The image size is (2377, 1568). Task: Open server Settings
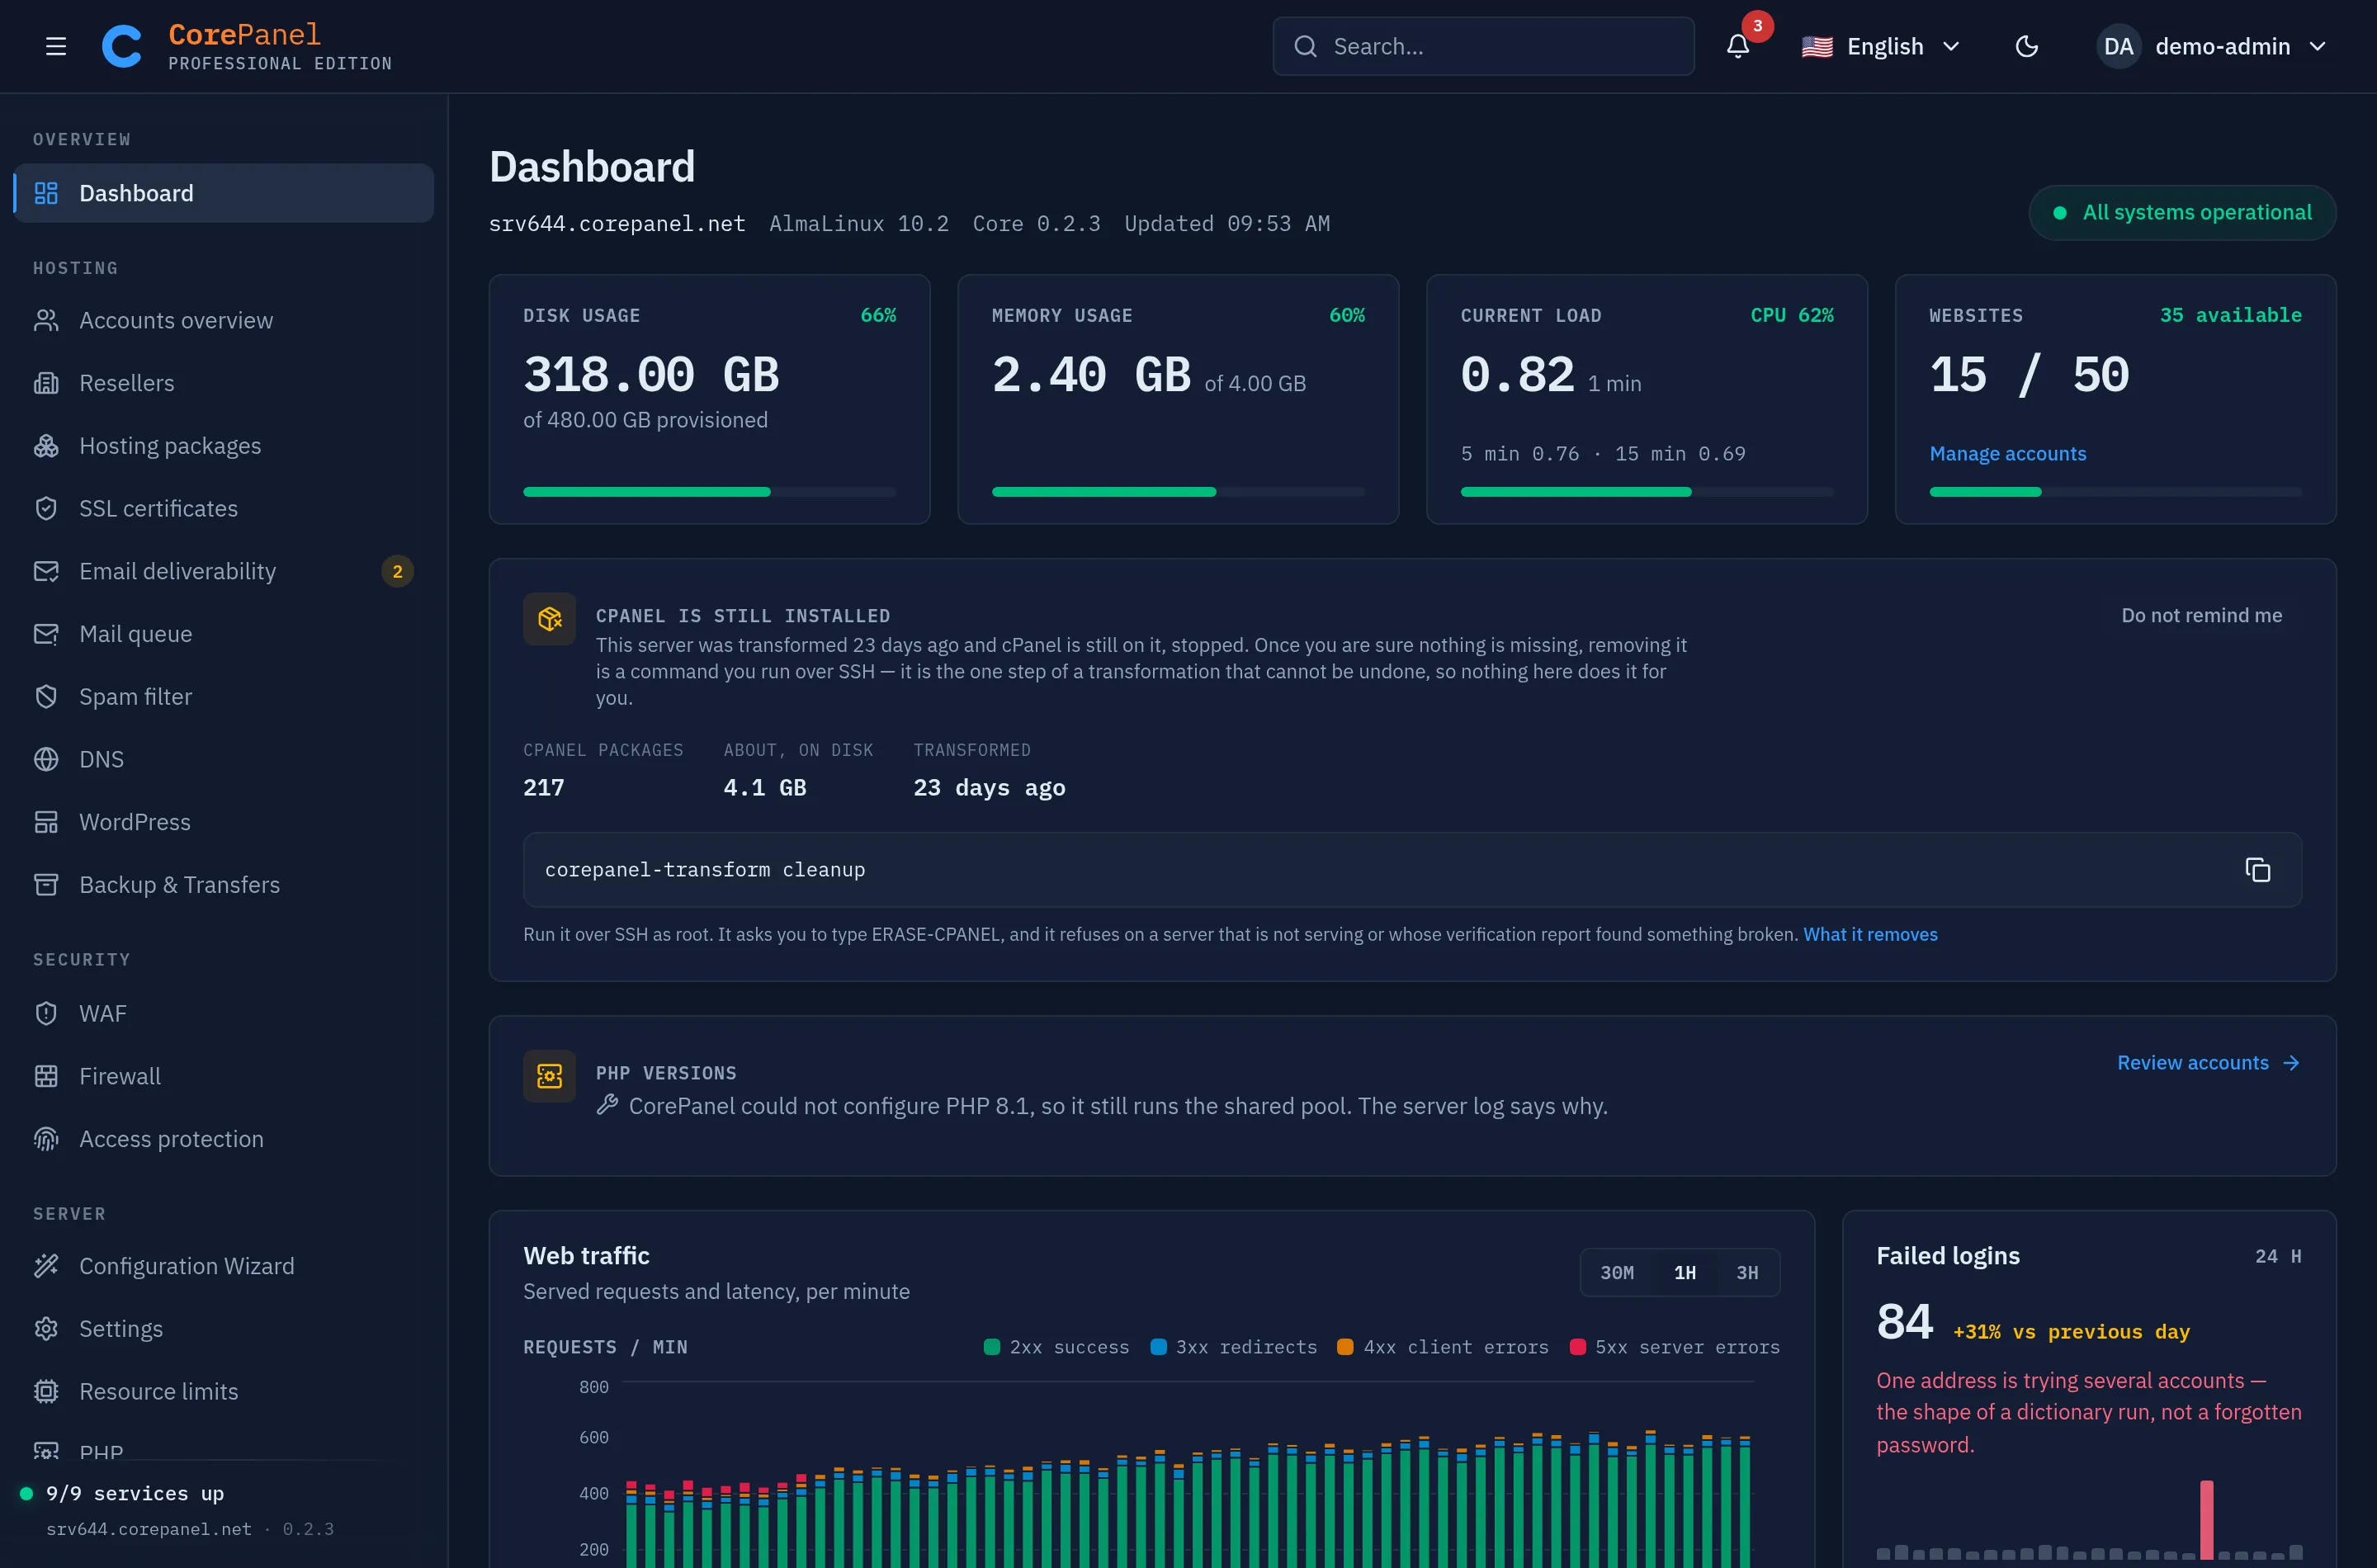(223, 1329)
